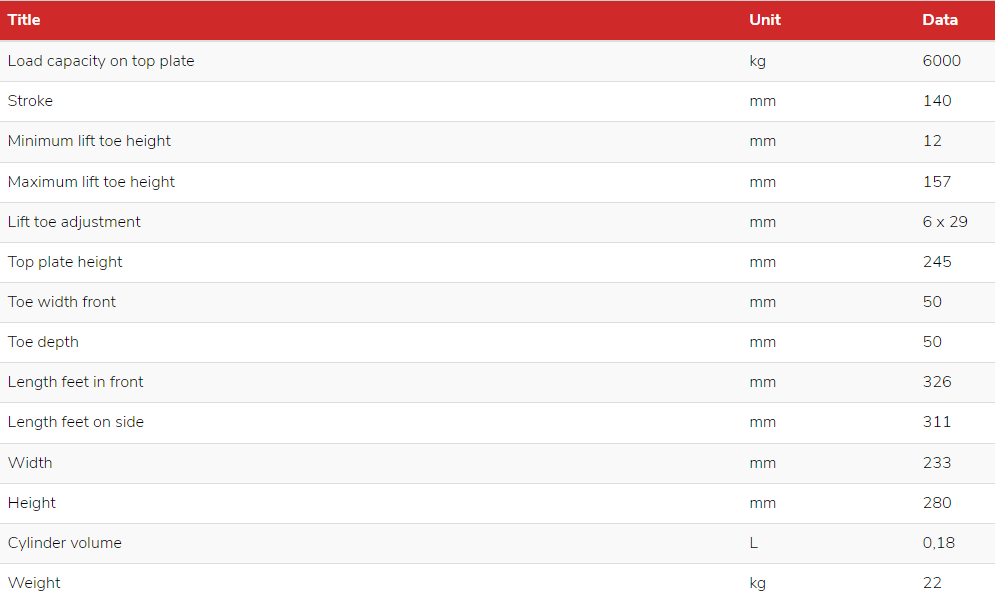The width and height of the screenshot is (995, 603).
Task: Click the Toe depth row label
Action: pyautogui.click(x=43, y=342)
